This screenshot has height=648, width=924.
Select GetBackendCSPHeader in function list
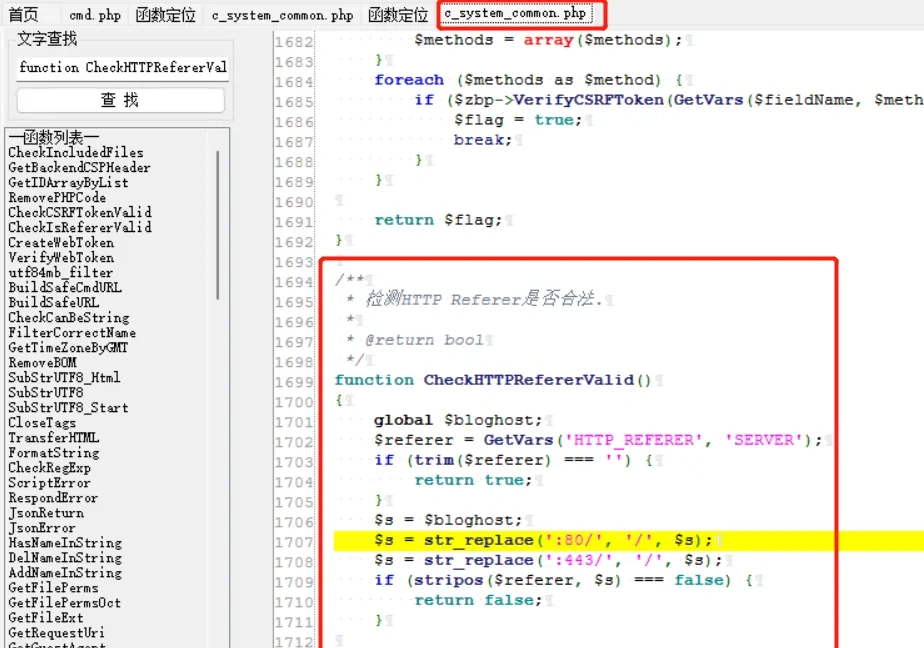pos(79,167)
